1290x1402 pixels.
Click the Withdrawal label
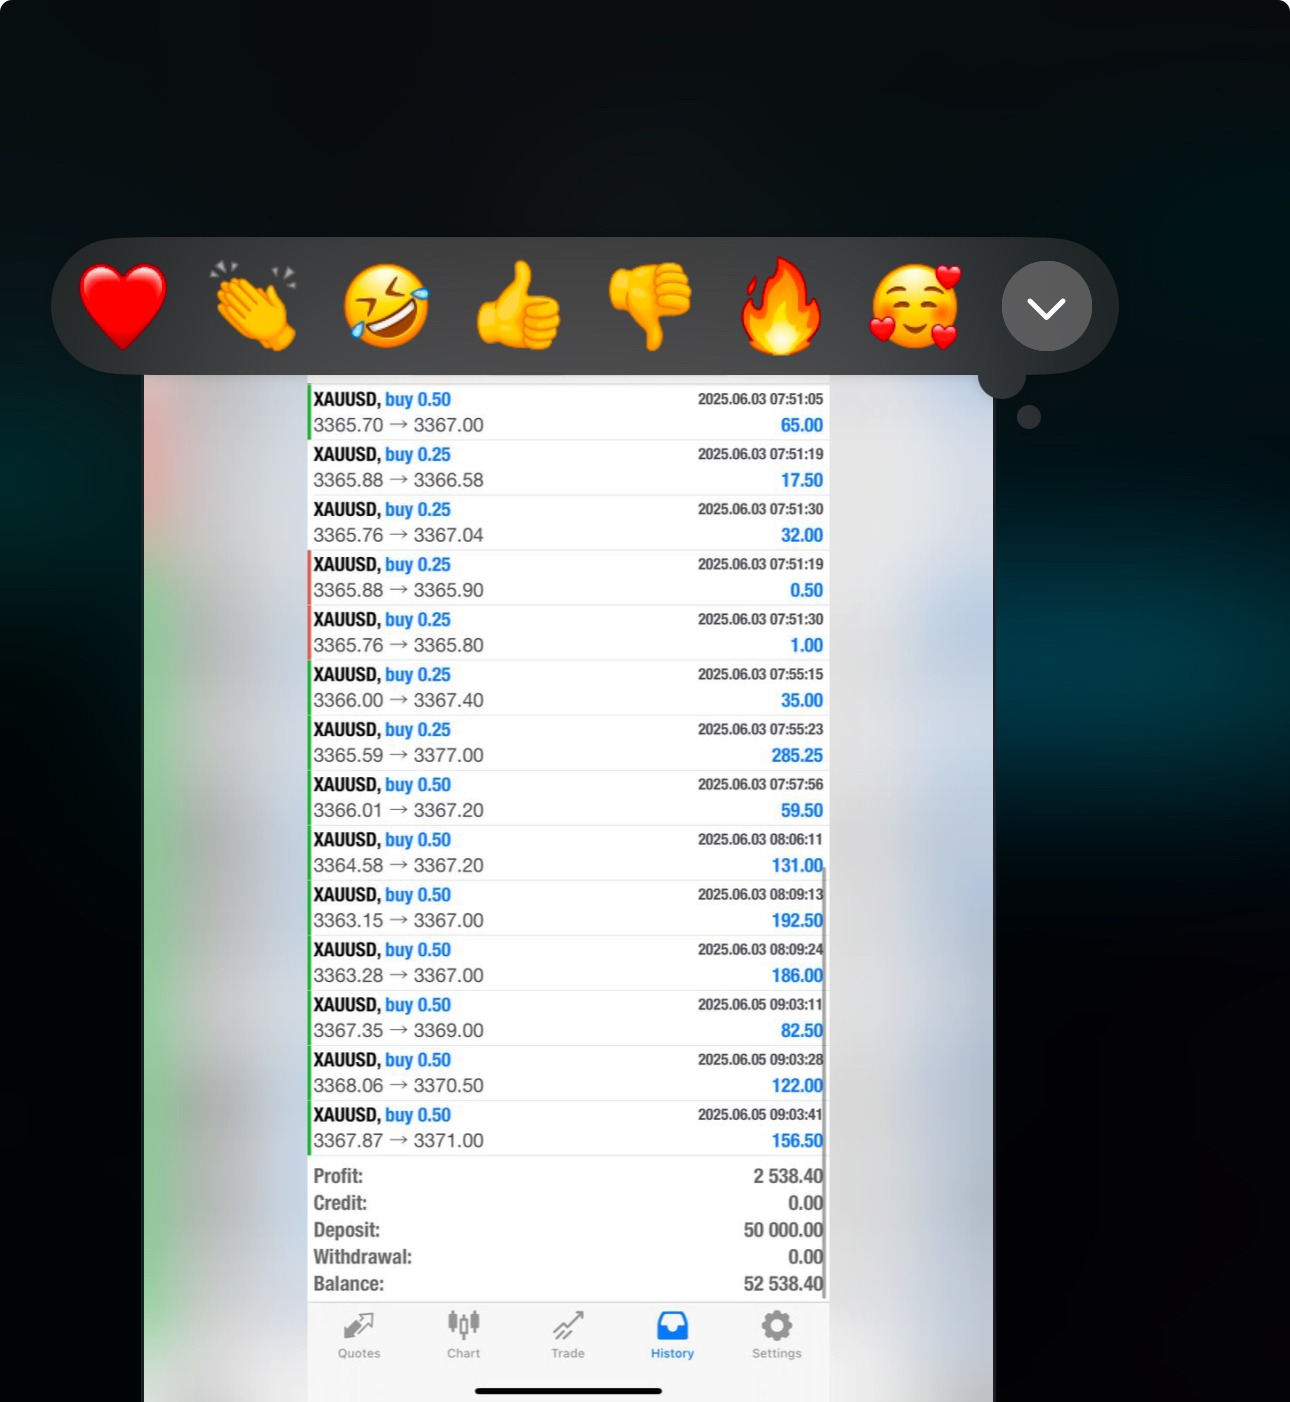362,1257
